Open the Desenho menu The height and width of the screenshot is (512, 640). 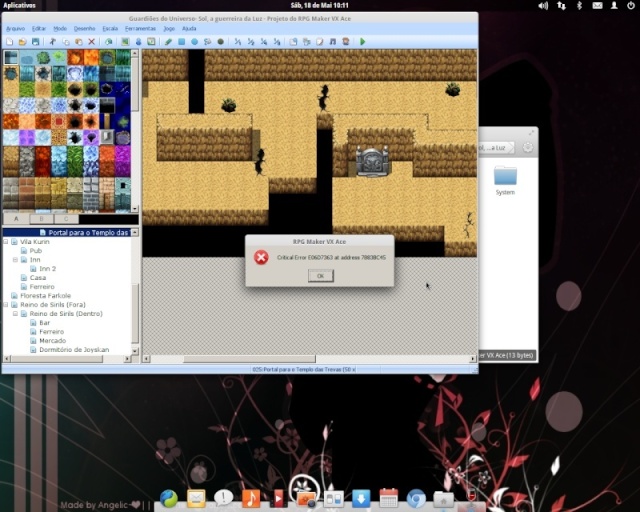pyautogui.click(x=84, y=29)
